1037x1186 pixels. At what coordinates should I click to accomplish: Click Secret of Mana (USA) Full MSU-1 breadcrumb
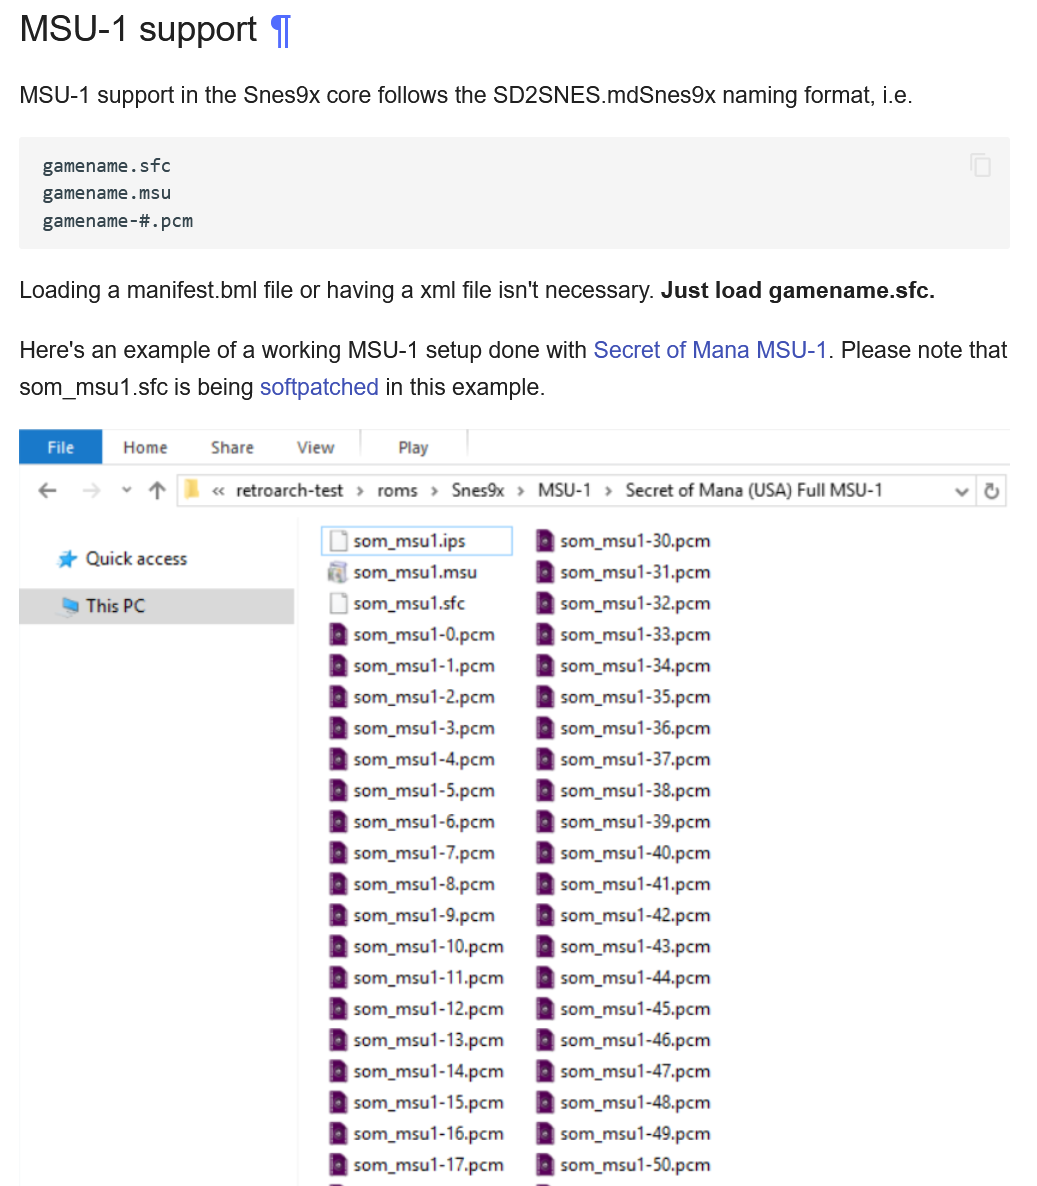[x=753, y=490]
